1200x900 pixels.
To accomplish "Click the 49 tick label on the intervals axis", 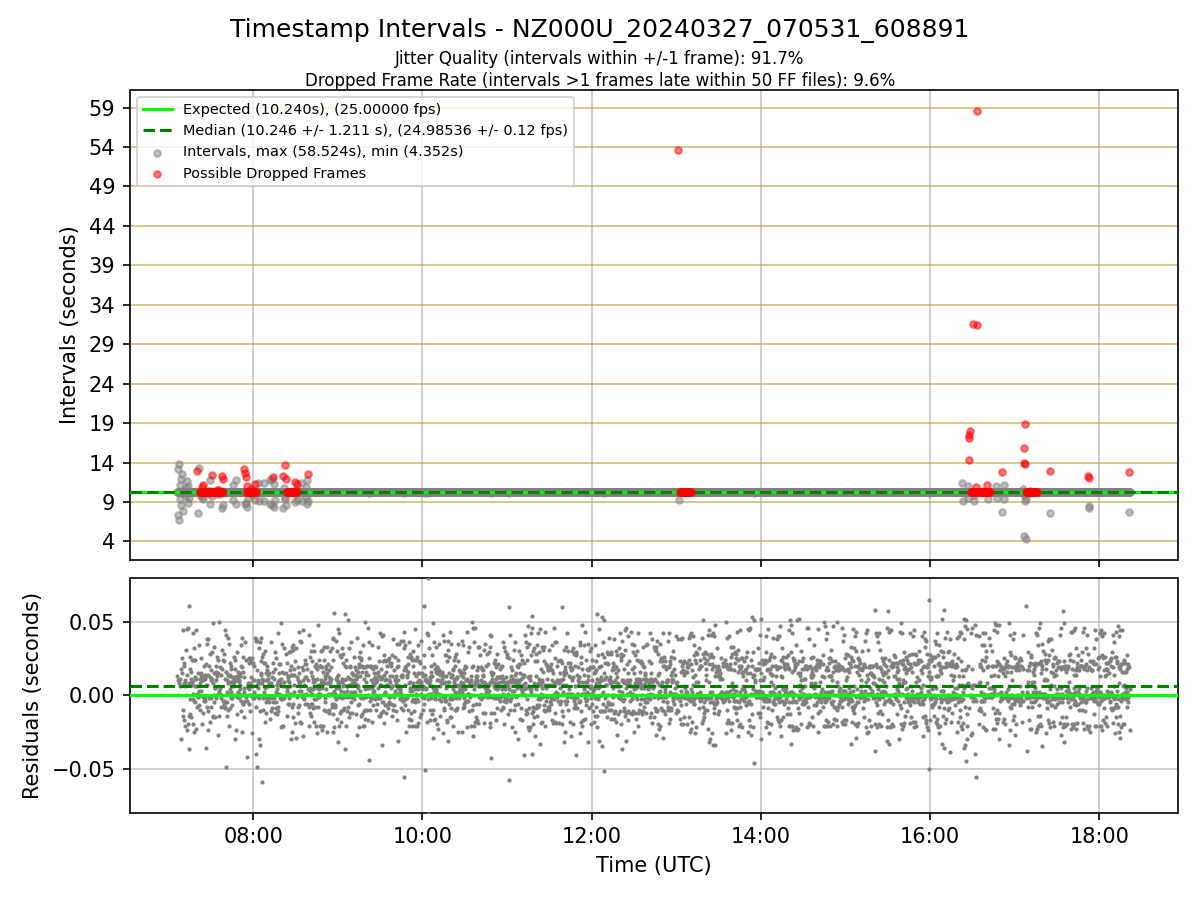I will tap(104, 187).
